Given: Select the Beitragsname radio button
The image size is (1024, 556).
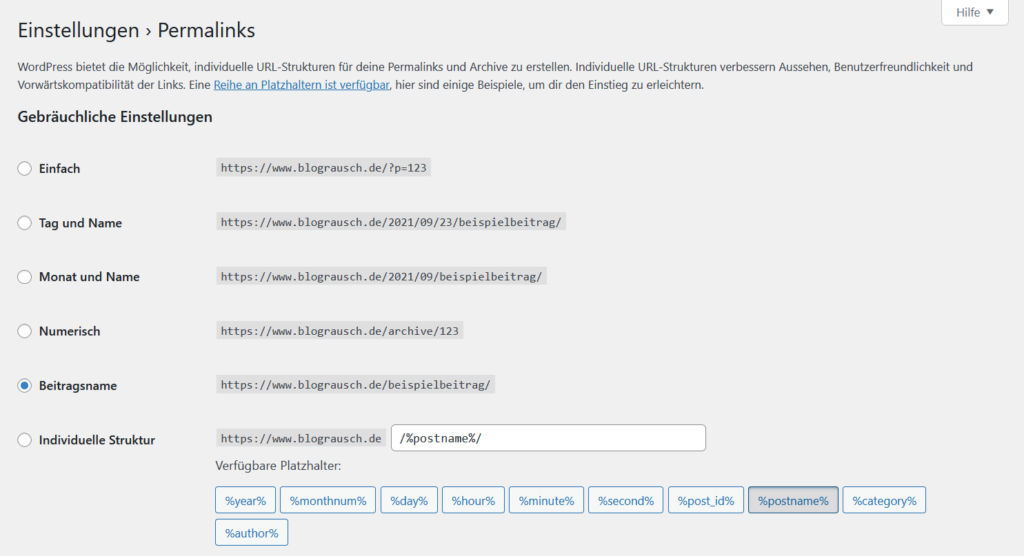Looking at the screenshot, I should tap(24, 385).
